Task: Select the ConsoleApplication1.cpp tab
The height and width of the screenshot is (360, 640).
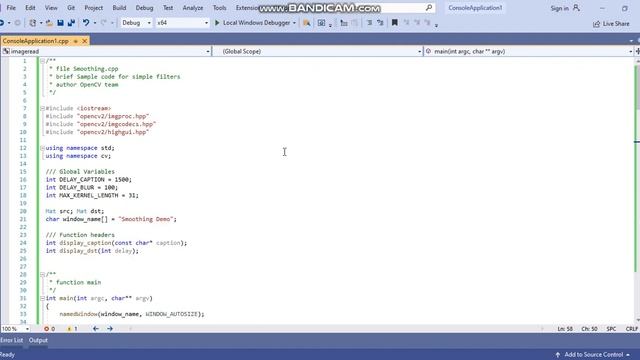Action: tap(36, 41)
